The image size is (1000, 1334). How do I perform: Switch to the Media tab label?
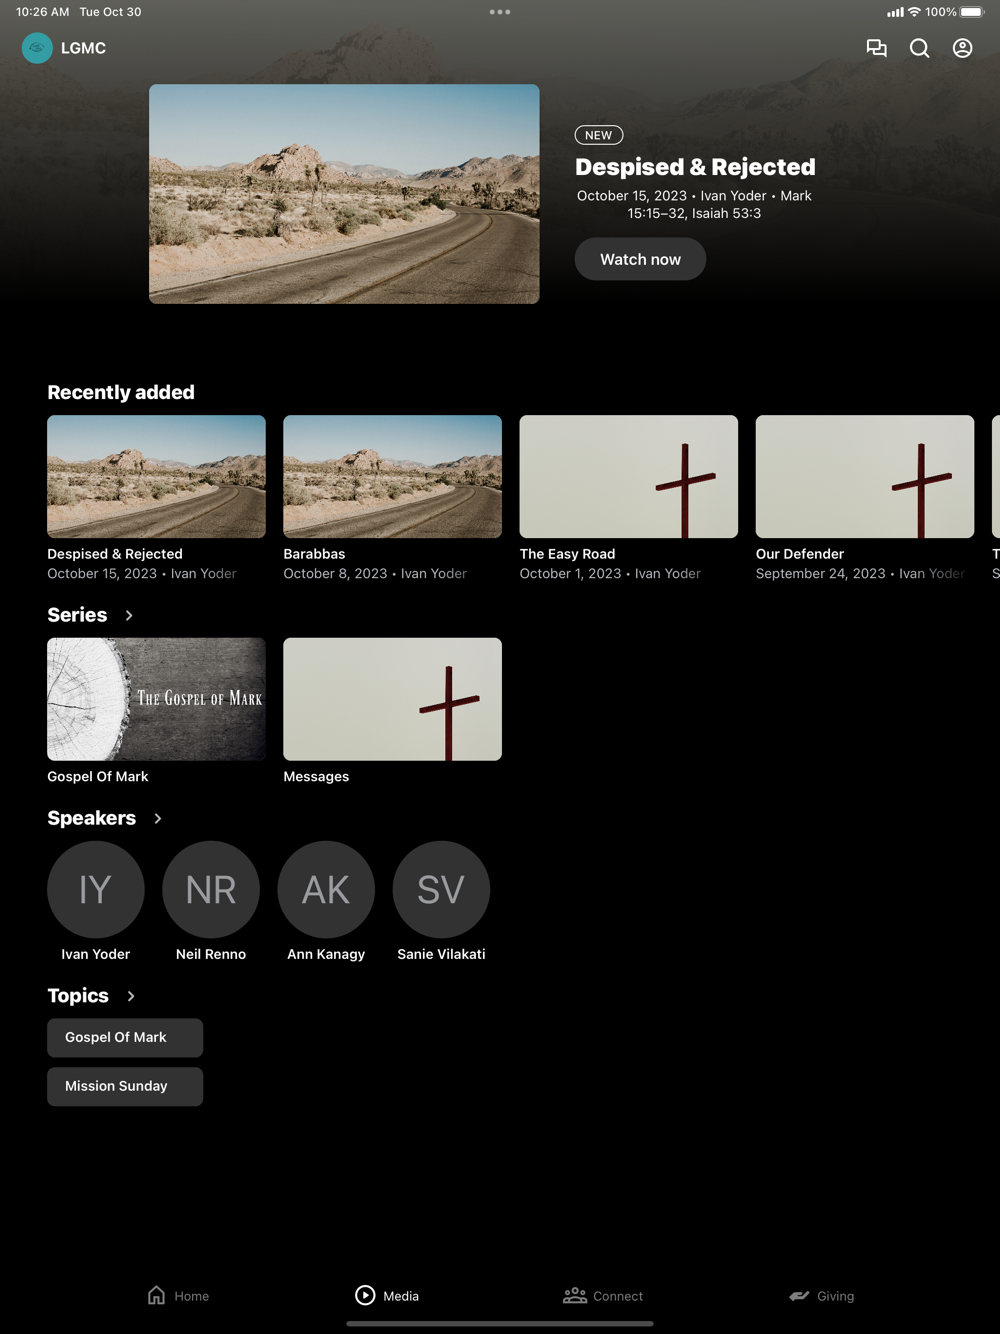coord(401,1296)
